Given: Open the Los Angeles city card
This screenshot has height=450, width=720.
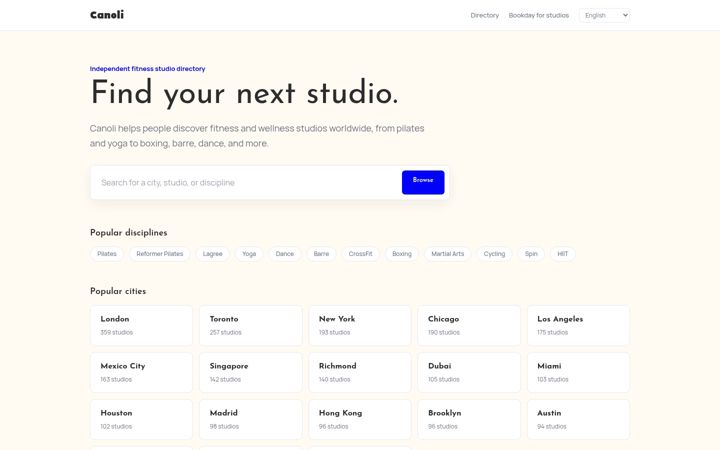Looking at the screenshot, I should pyautogui.click(x=579, y=326).
